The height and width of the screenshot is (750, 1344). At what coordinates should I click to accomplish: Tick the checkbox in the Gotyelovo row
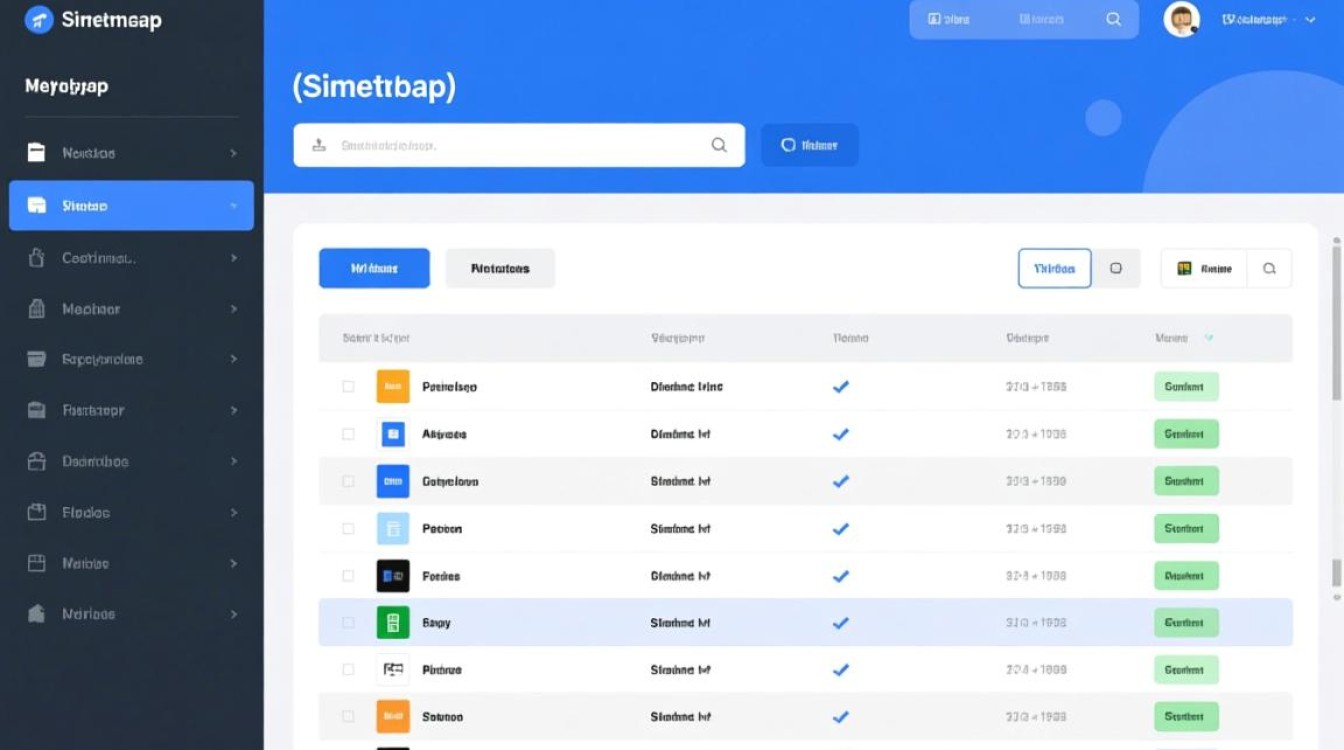(x=348, y=481)
